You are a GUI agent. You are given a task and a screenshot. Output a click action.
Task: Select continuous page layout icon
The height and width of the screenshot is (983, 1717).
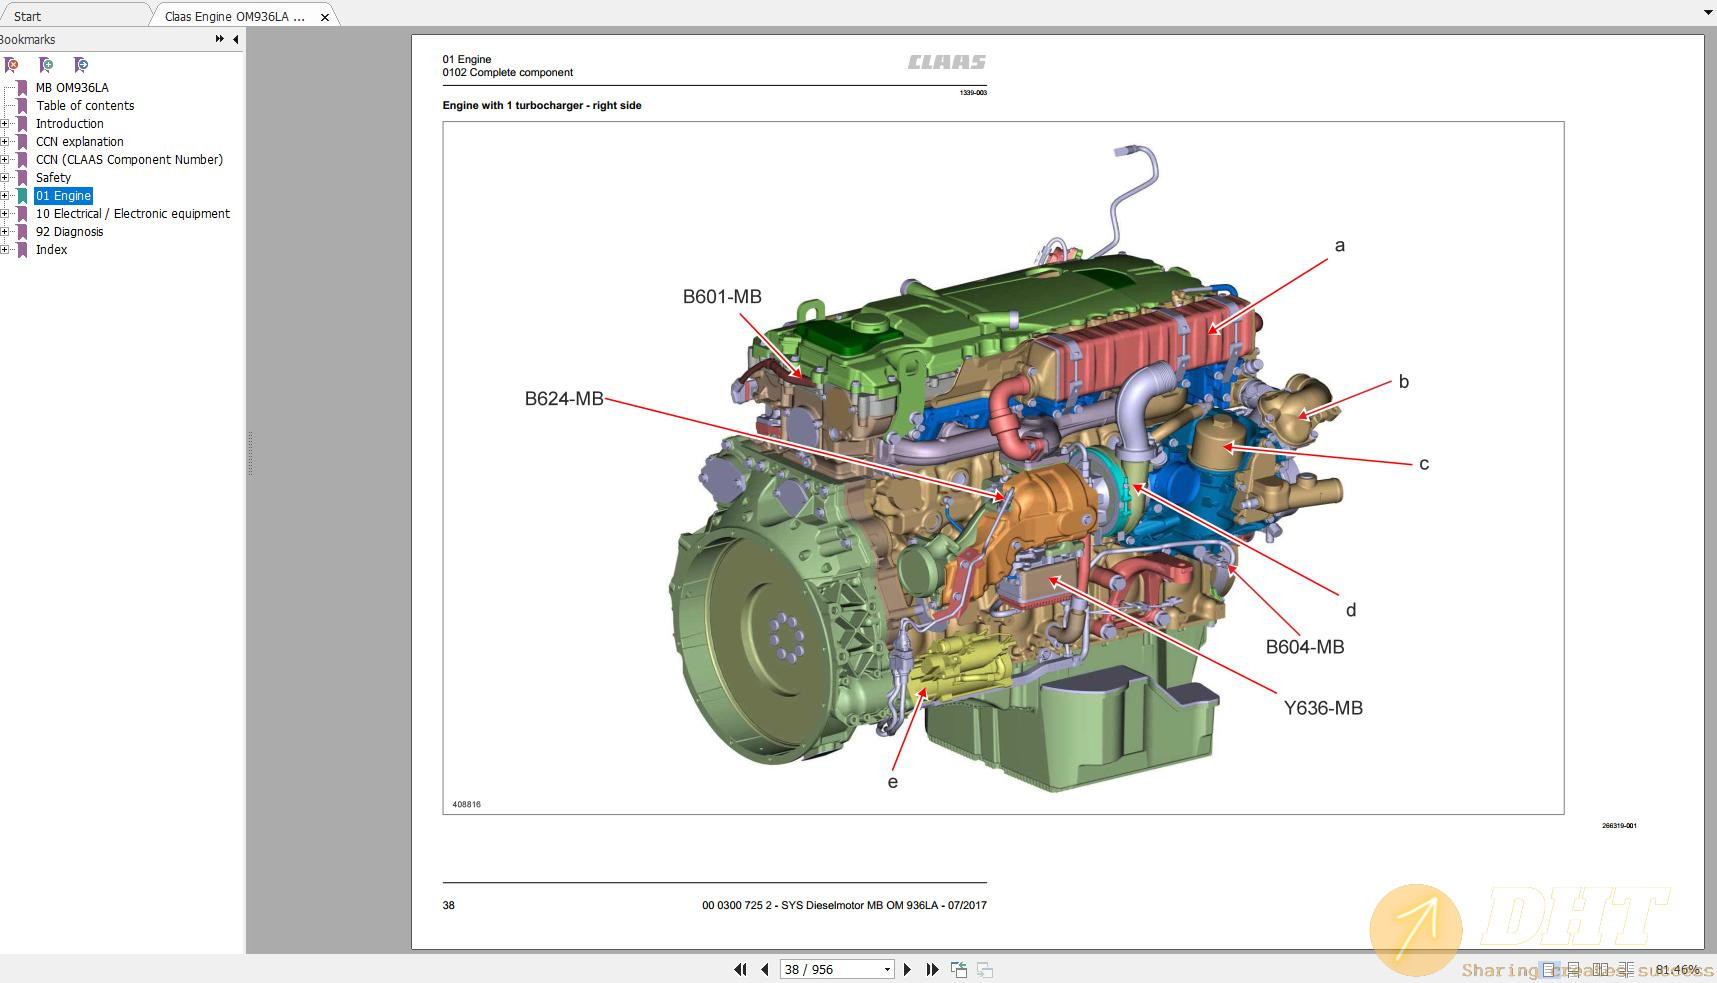[1574, 970]
